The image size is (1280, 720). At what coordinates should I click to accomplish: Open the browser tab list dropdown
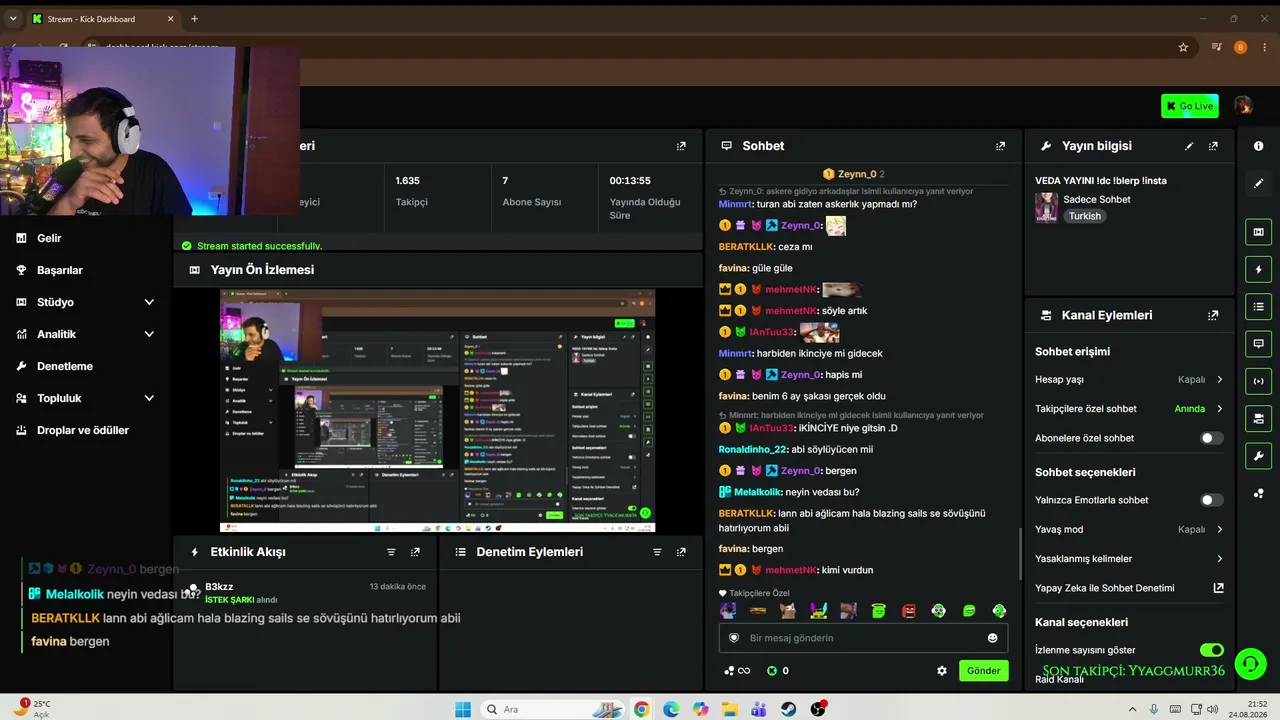13,19
